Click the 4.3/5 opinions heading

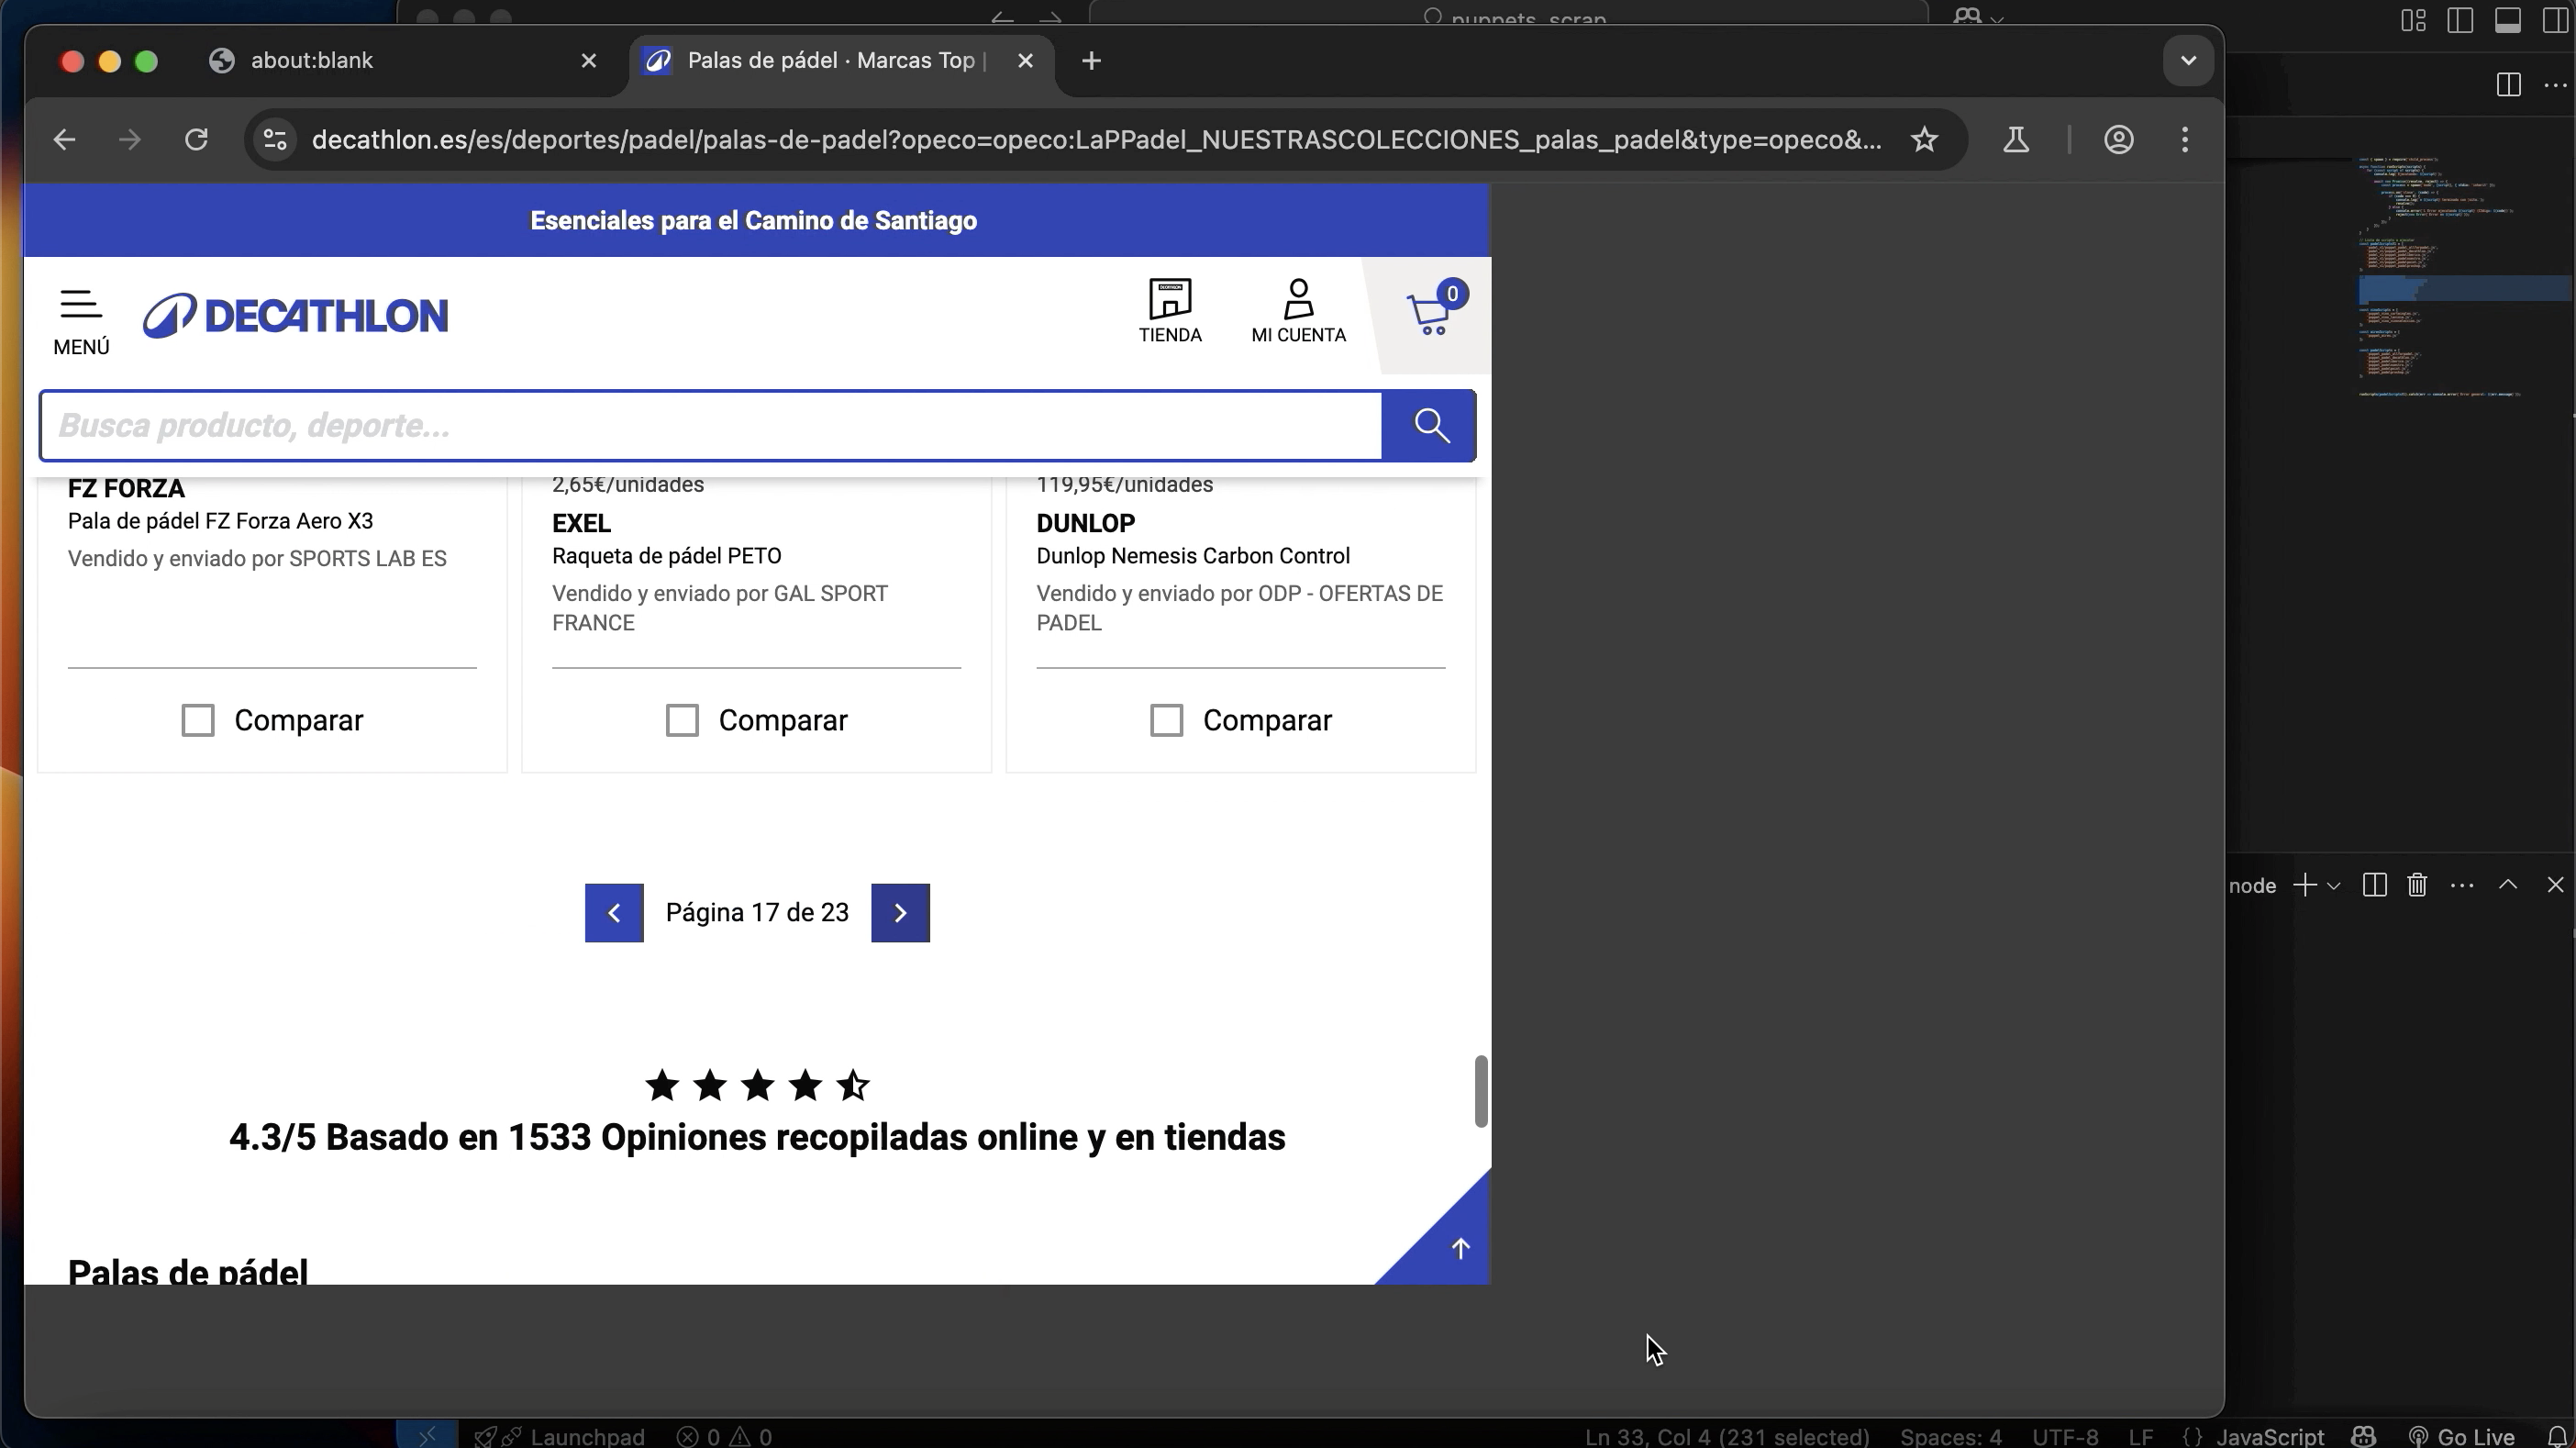coord(757,1138)
